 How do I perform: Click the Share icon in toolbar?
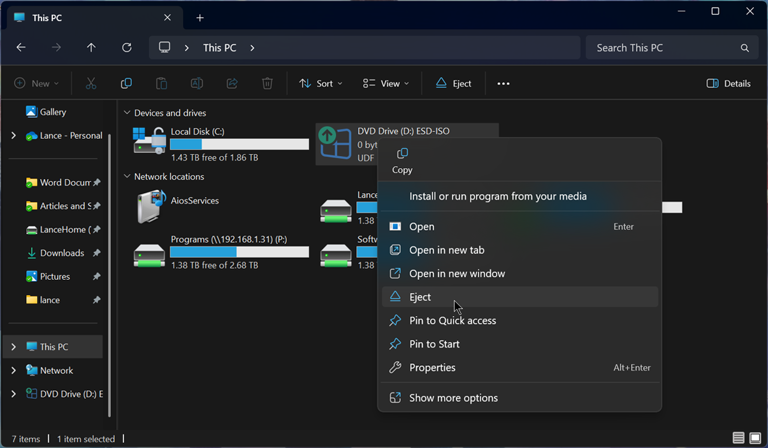click(232, 83)
